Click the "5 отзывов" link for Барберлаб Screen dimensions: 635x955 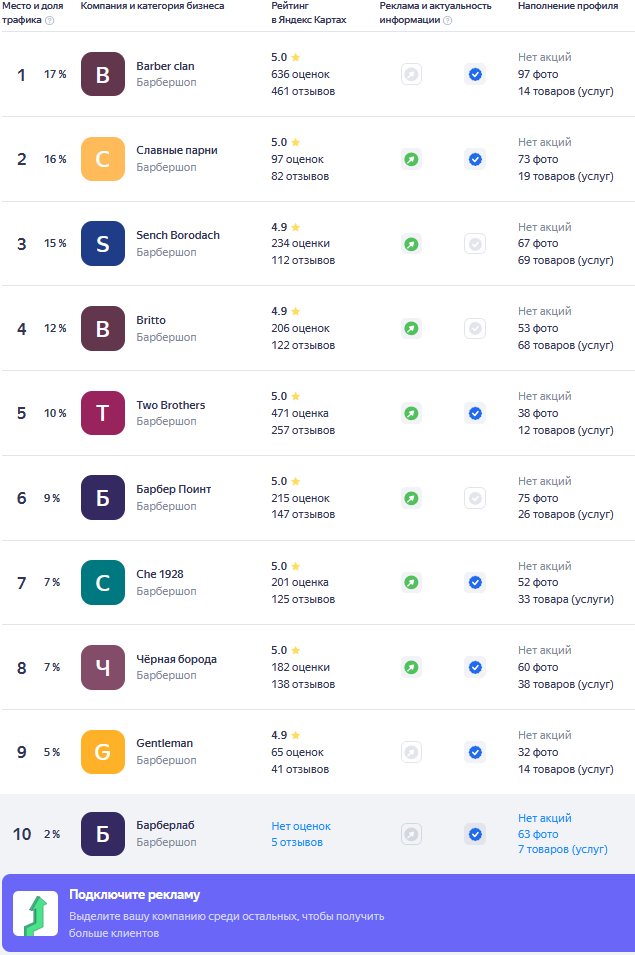(297, 842)
